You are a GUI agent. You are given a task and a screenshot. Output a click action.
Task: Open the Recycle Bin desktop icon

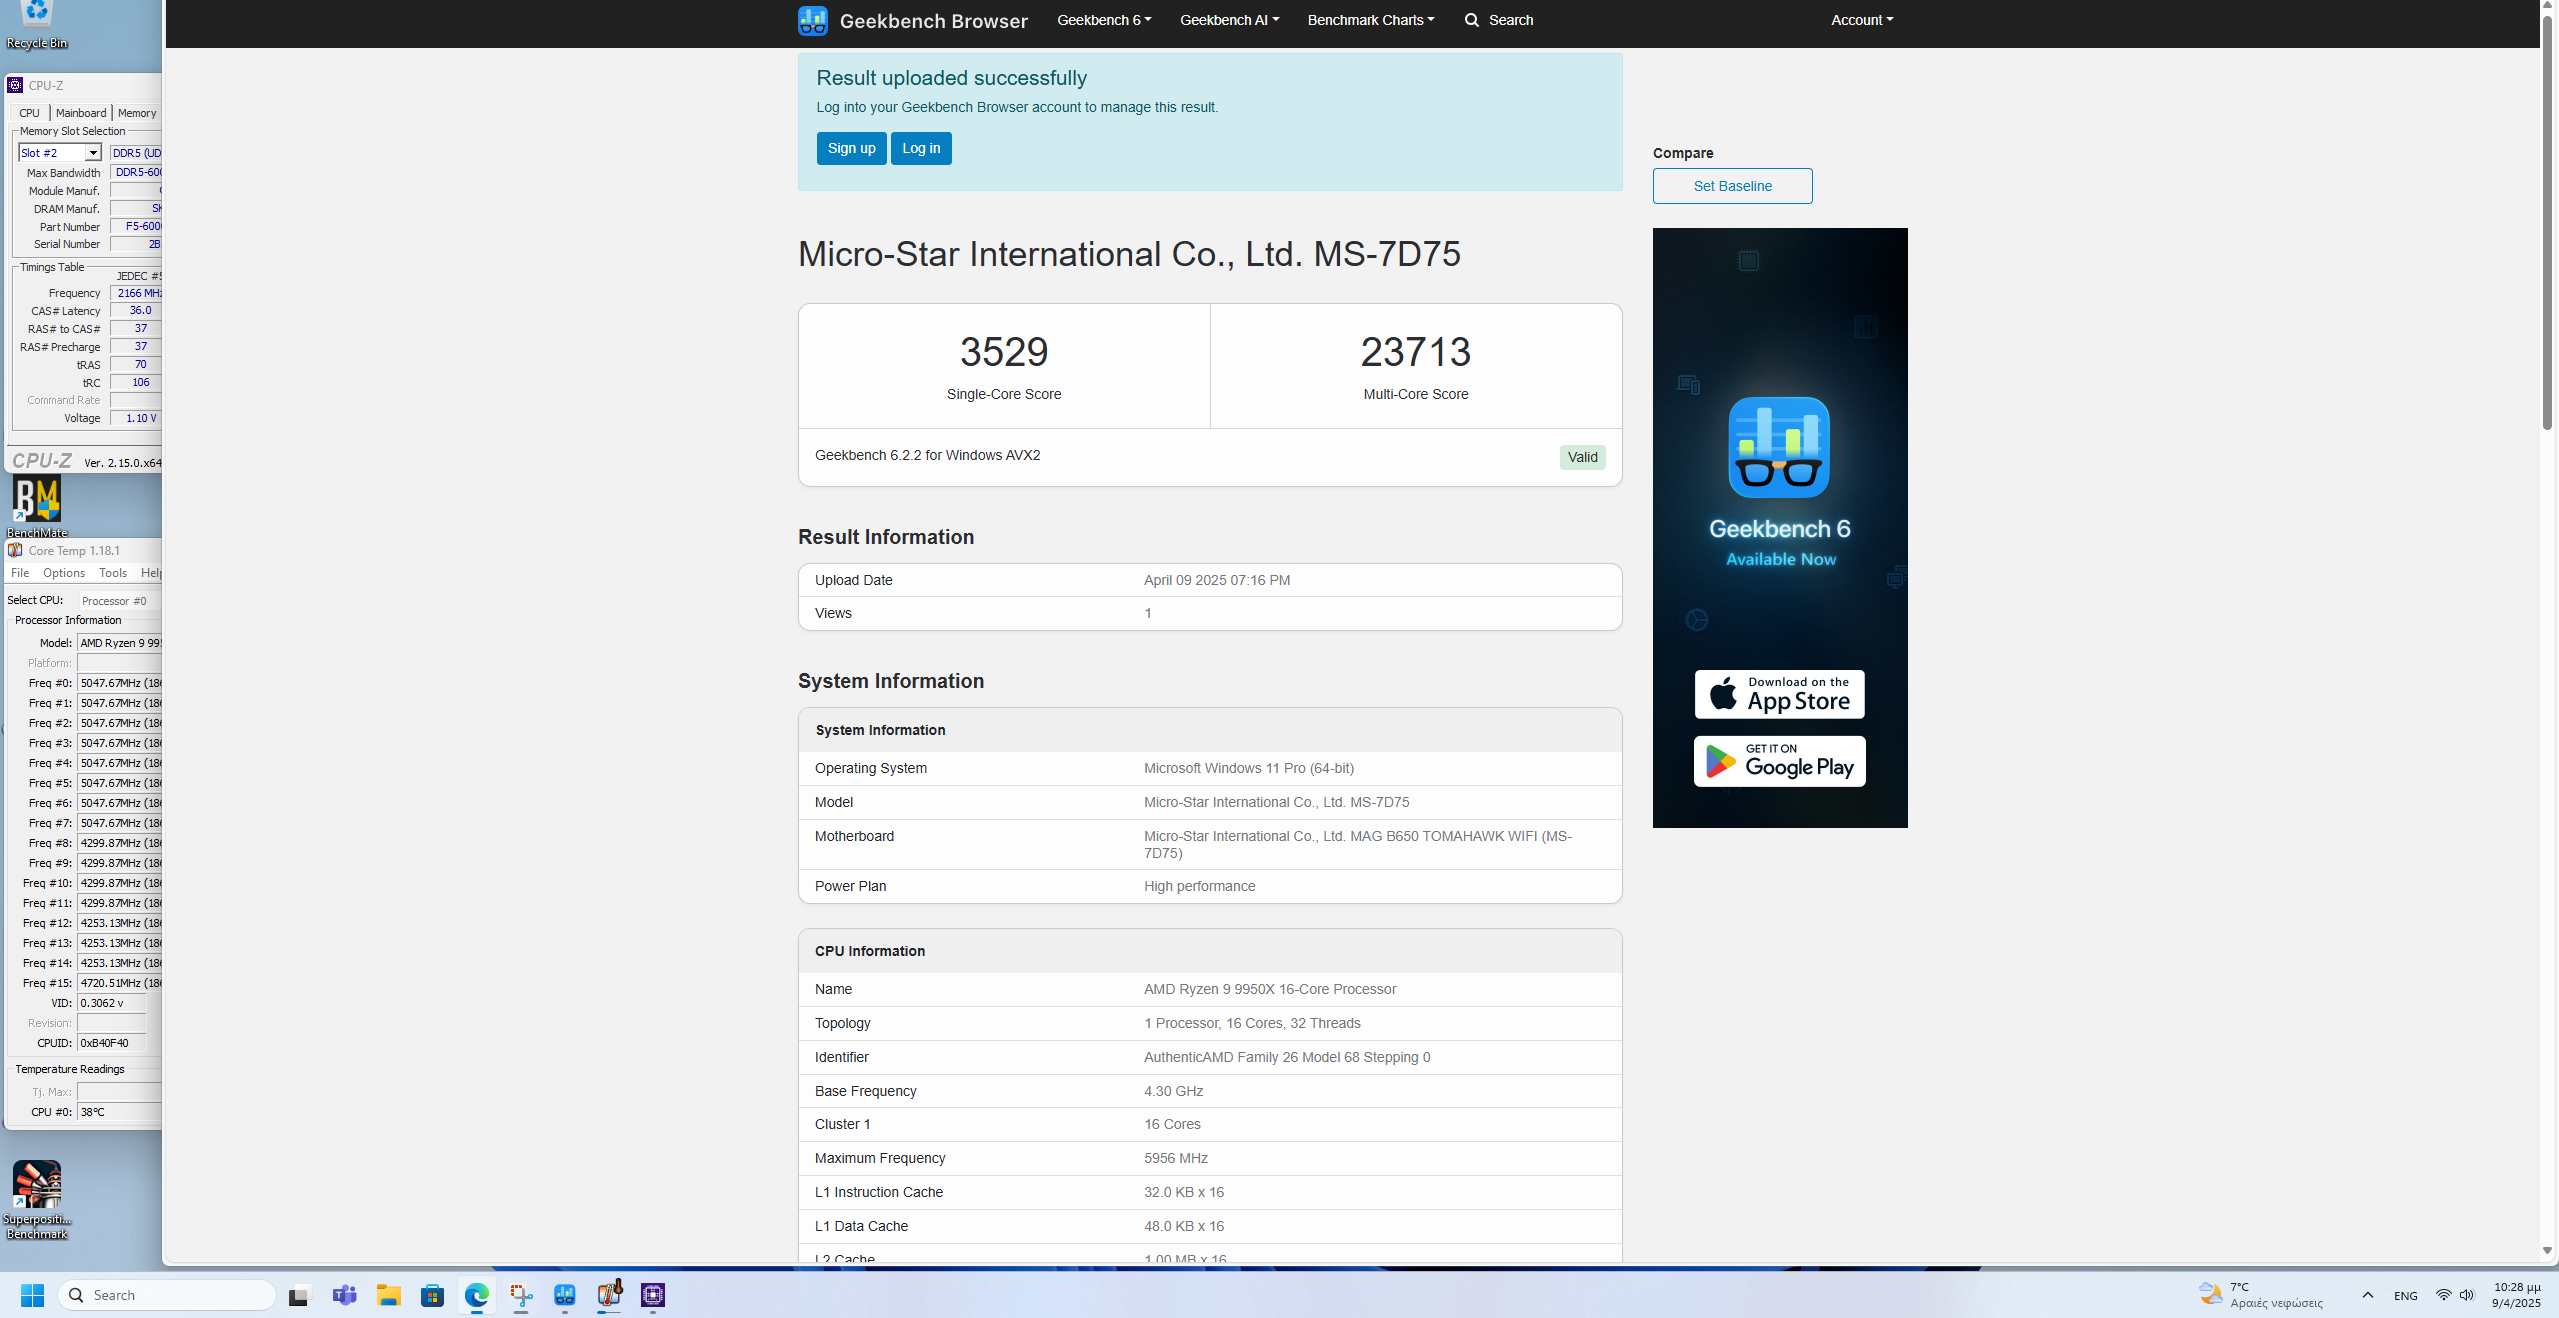click(x=37, y=25)
